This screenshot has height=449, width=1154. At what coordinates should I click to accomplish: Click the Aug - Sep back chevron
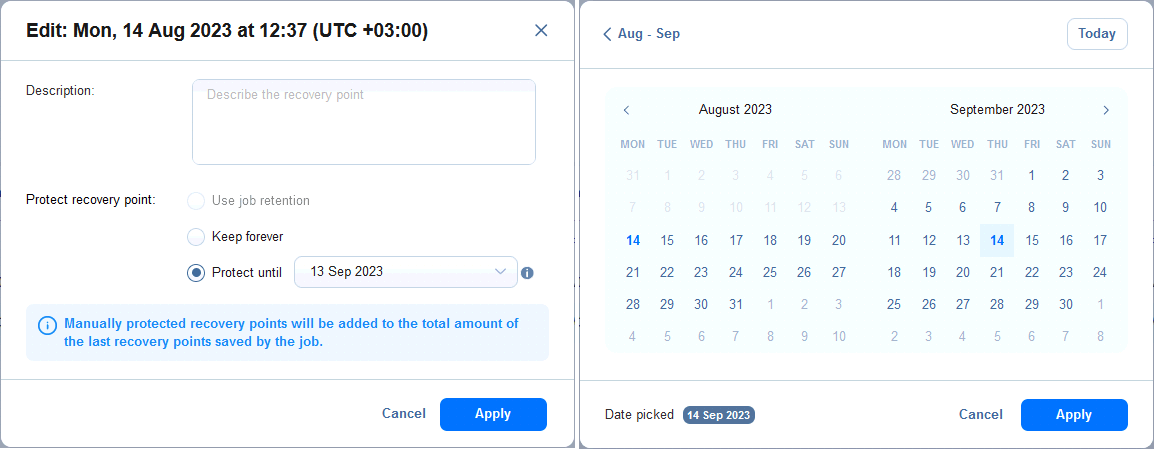(607, 34)
